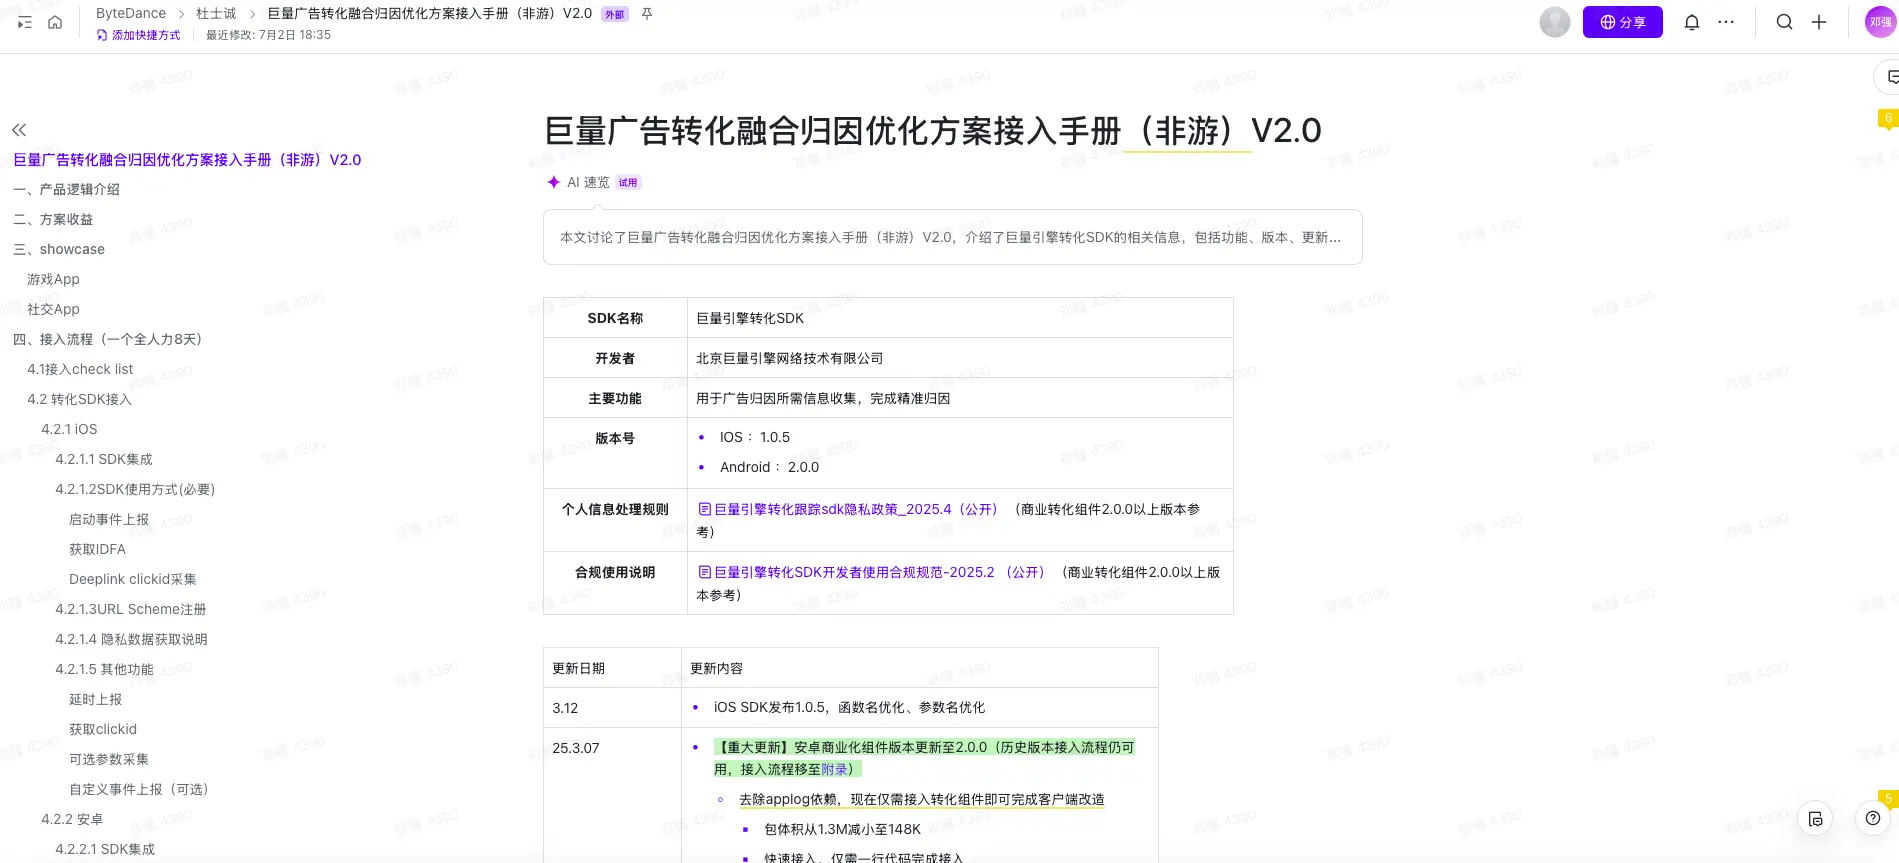The image size is (1899, 863).
Task: Click the floating document tools icon
Action: pyautogui.click(x=1815, y=819)
